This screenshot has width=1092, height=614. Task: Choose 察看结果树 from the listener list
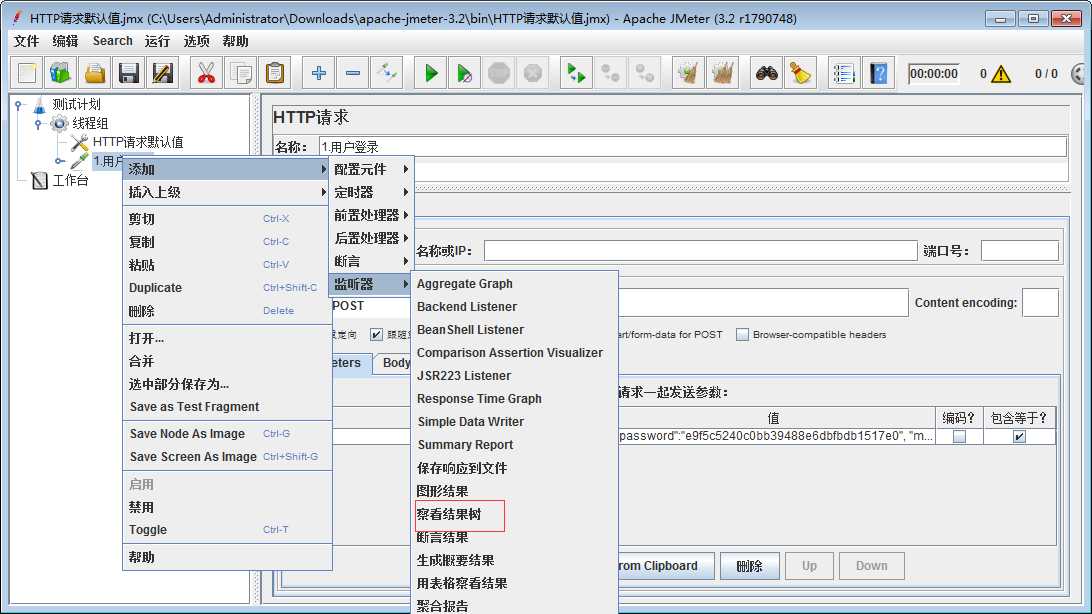coord(449,514)
